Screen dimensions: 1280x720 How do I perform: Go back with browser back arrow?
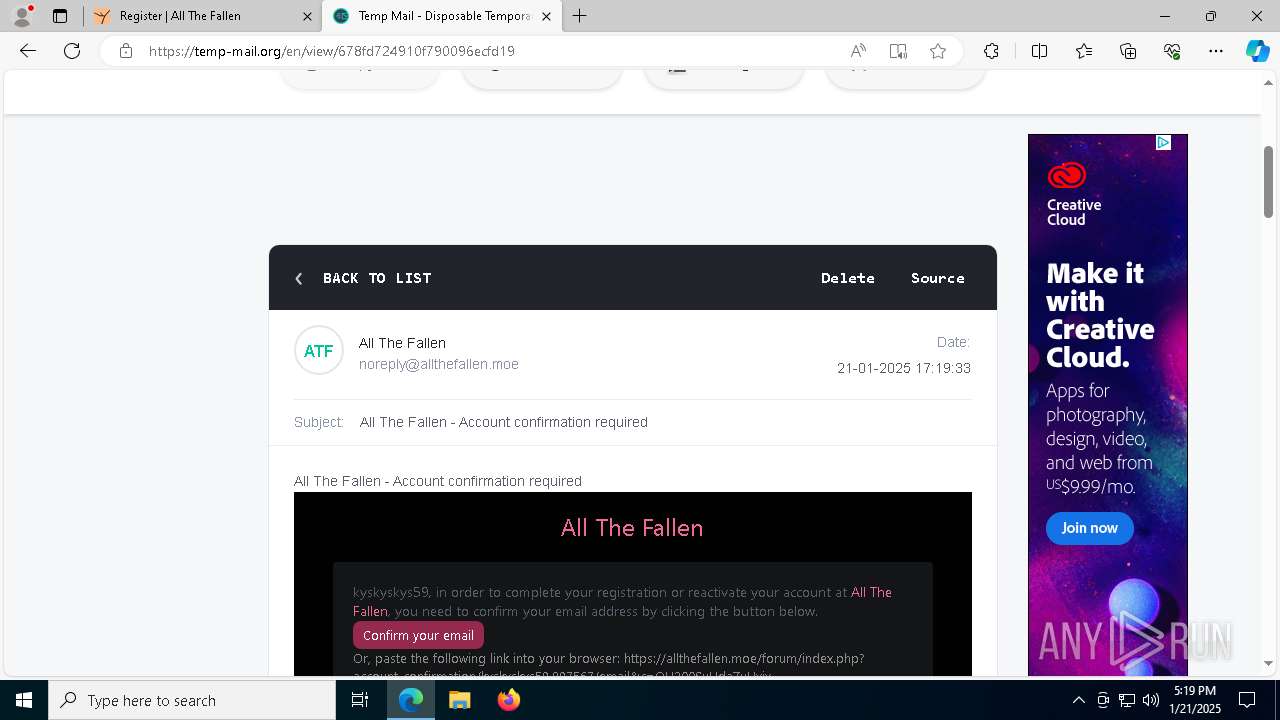point(28,51)
